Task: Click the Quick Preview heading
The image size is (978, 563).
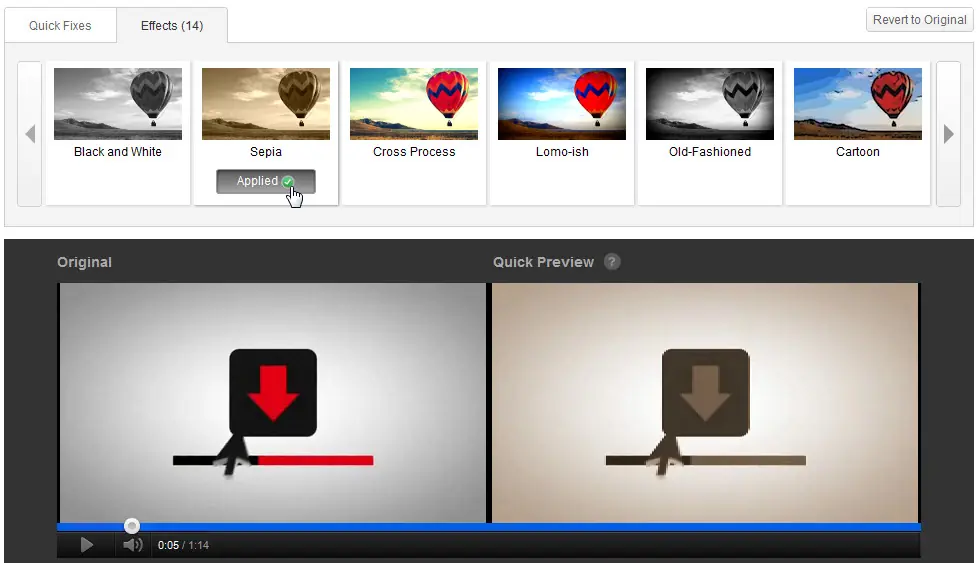Action: coord(543,262)
